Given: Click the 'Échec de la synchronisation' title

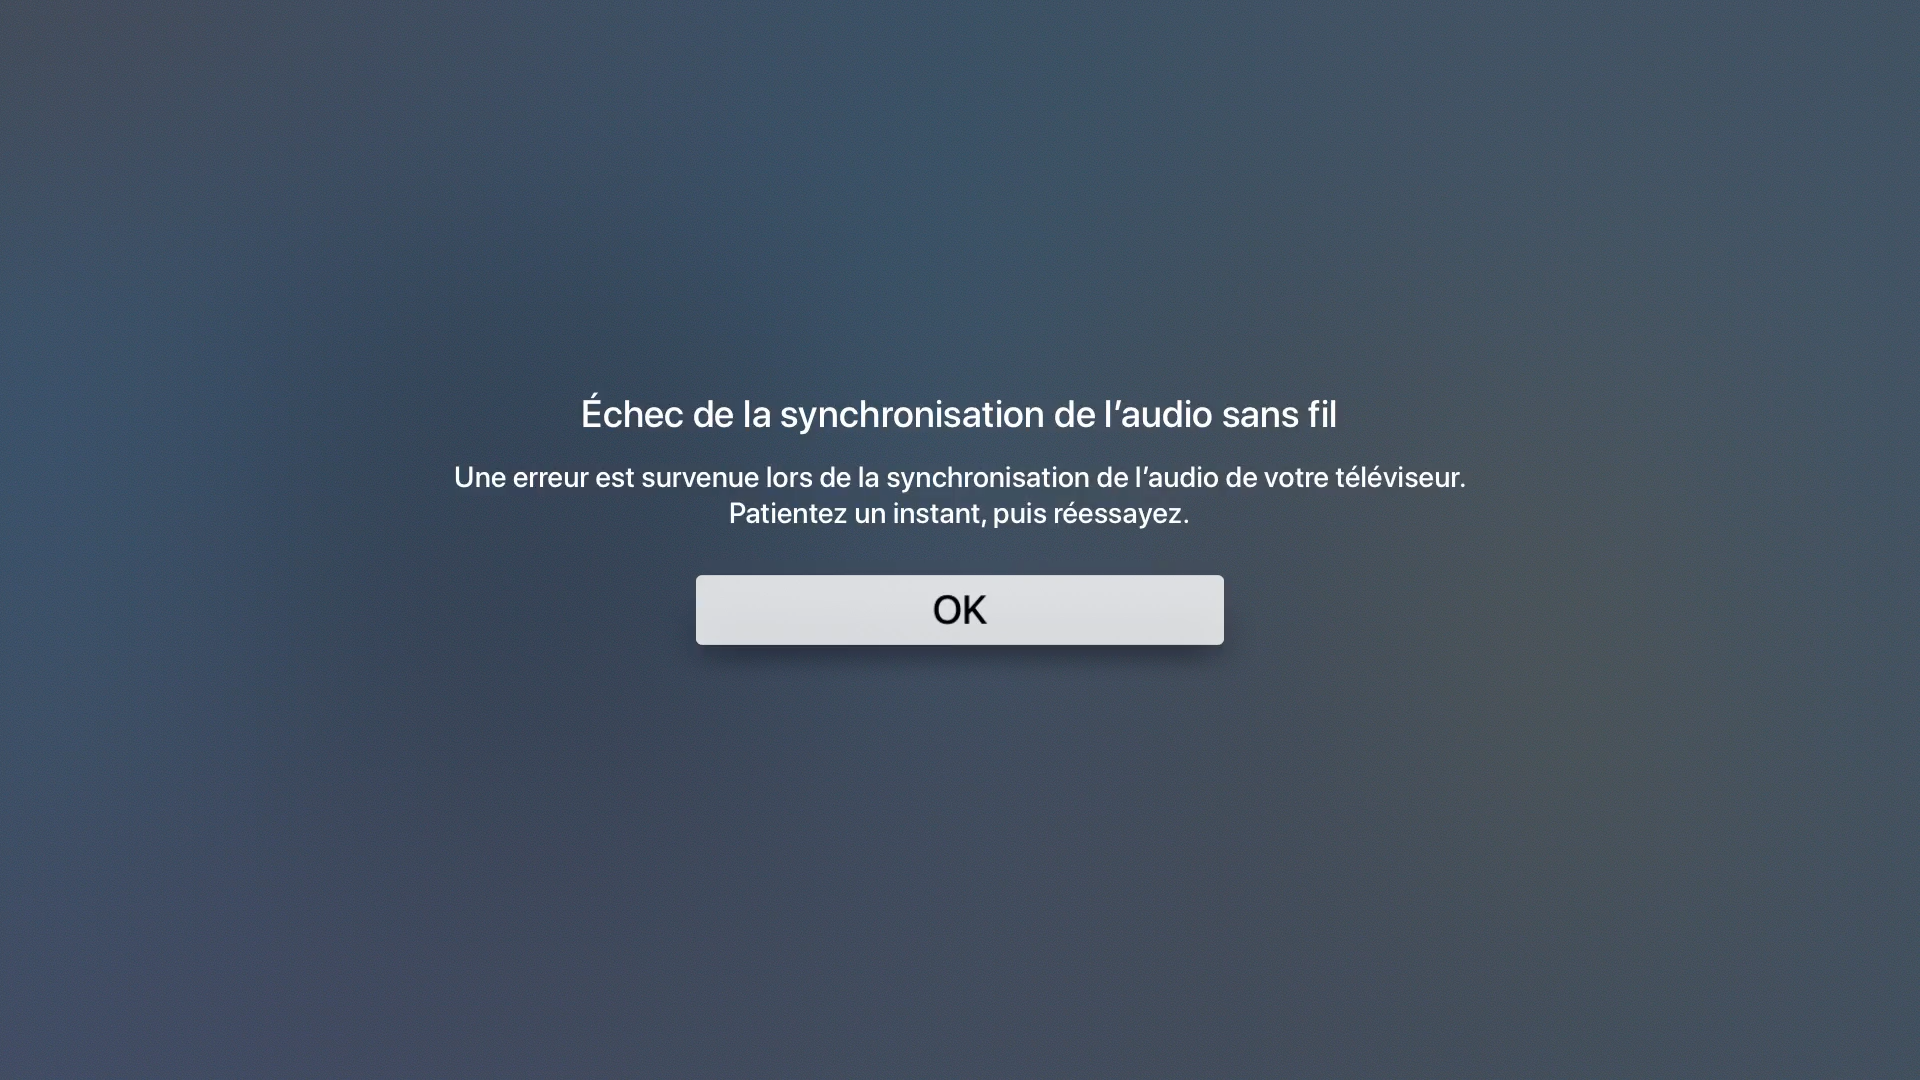Looking at the screenshot, I should pyautogui.click(x=959, y=413).
